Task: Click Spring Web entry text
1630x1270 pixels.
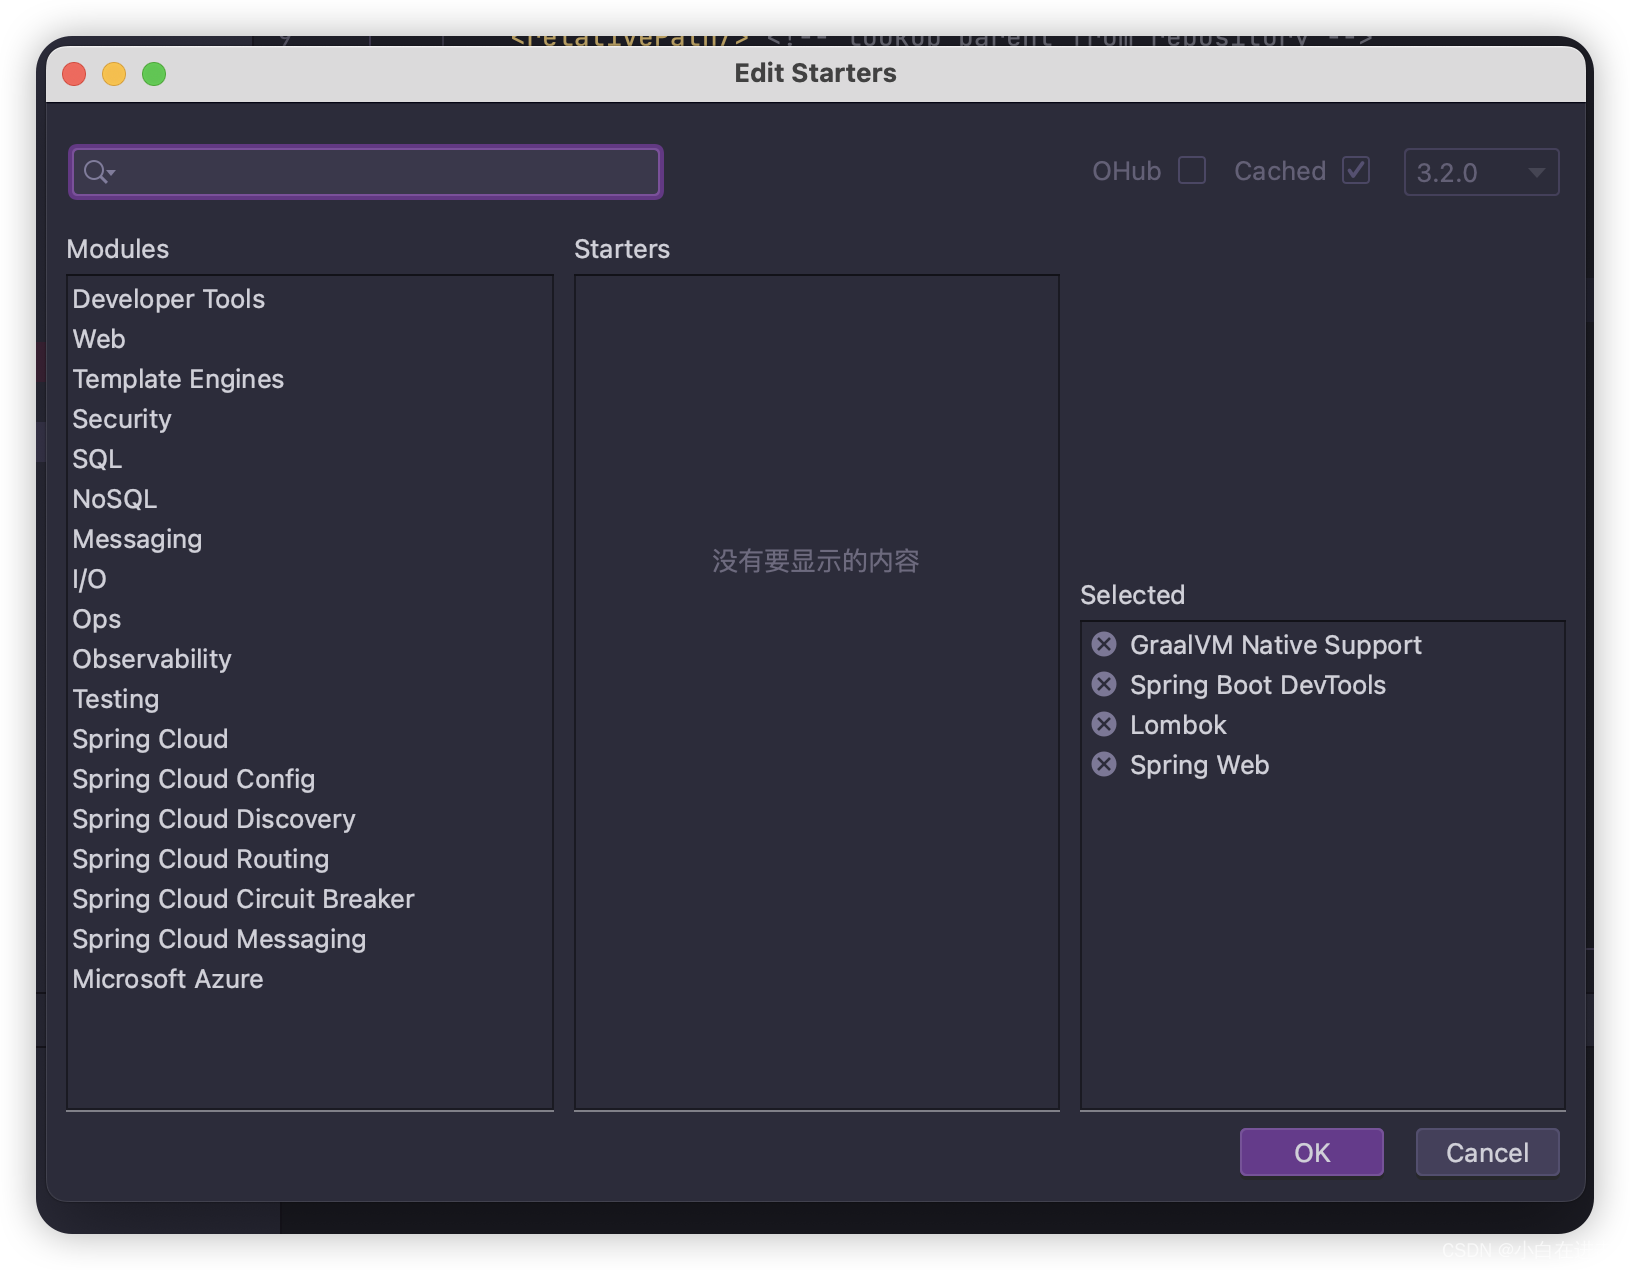Action: (x=1199, y=765)
